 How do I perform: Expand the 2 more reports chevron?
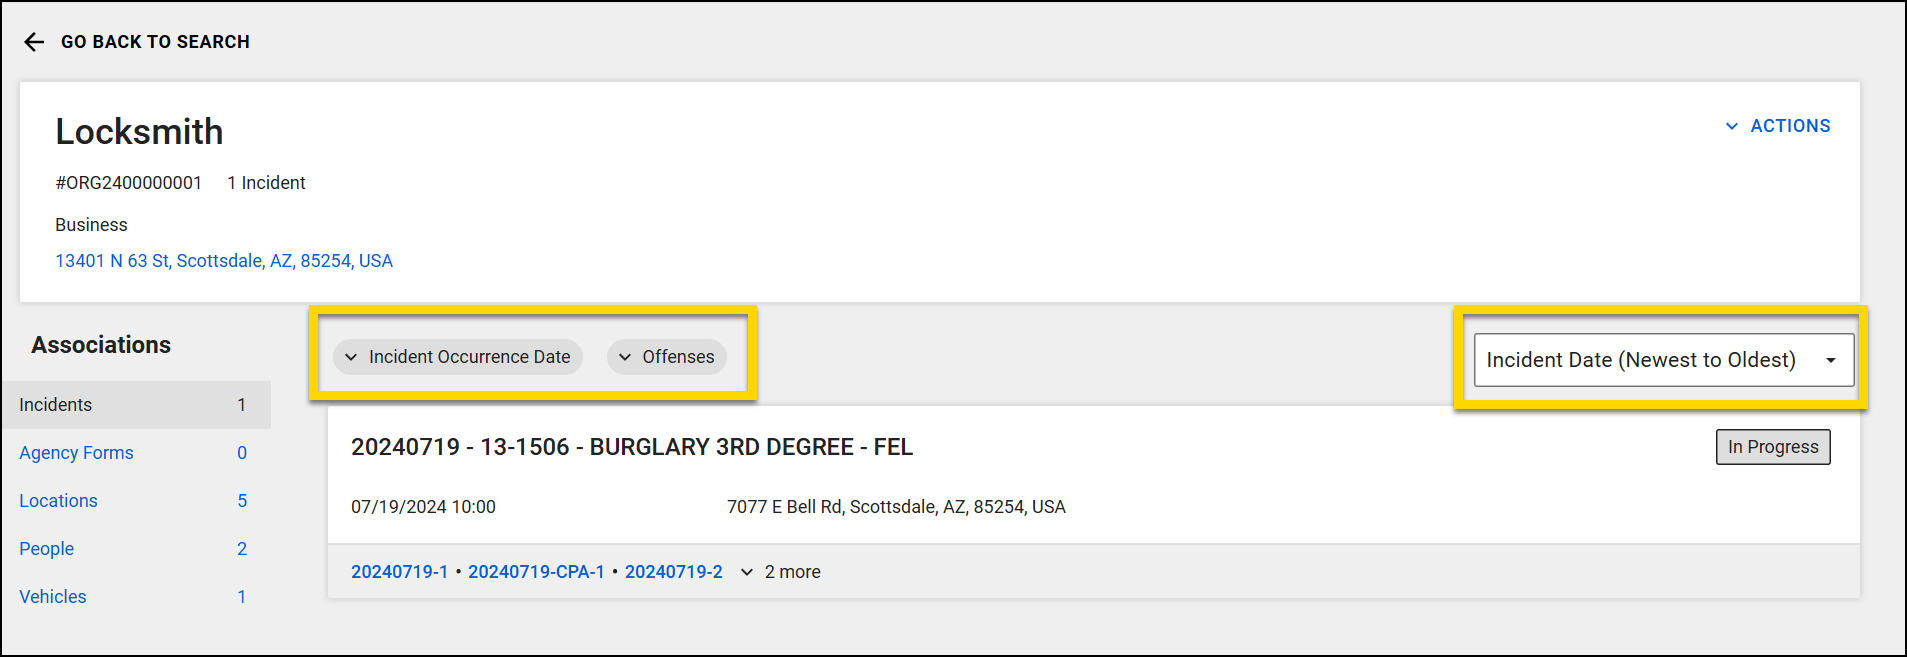click(x=747, y=572)
